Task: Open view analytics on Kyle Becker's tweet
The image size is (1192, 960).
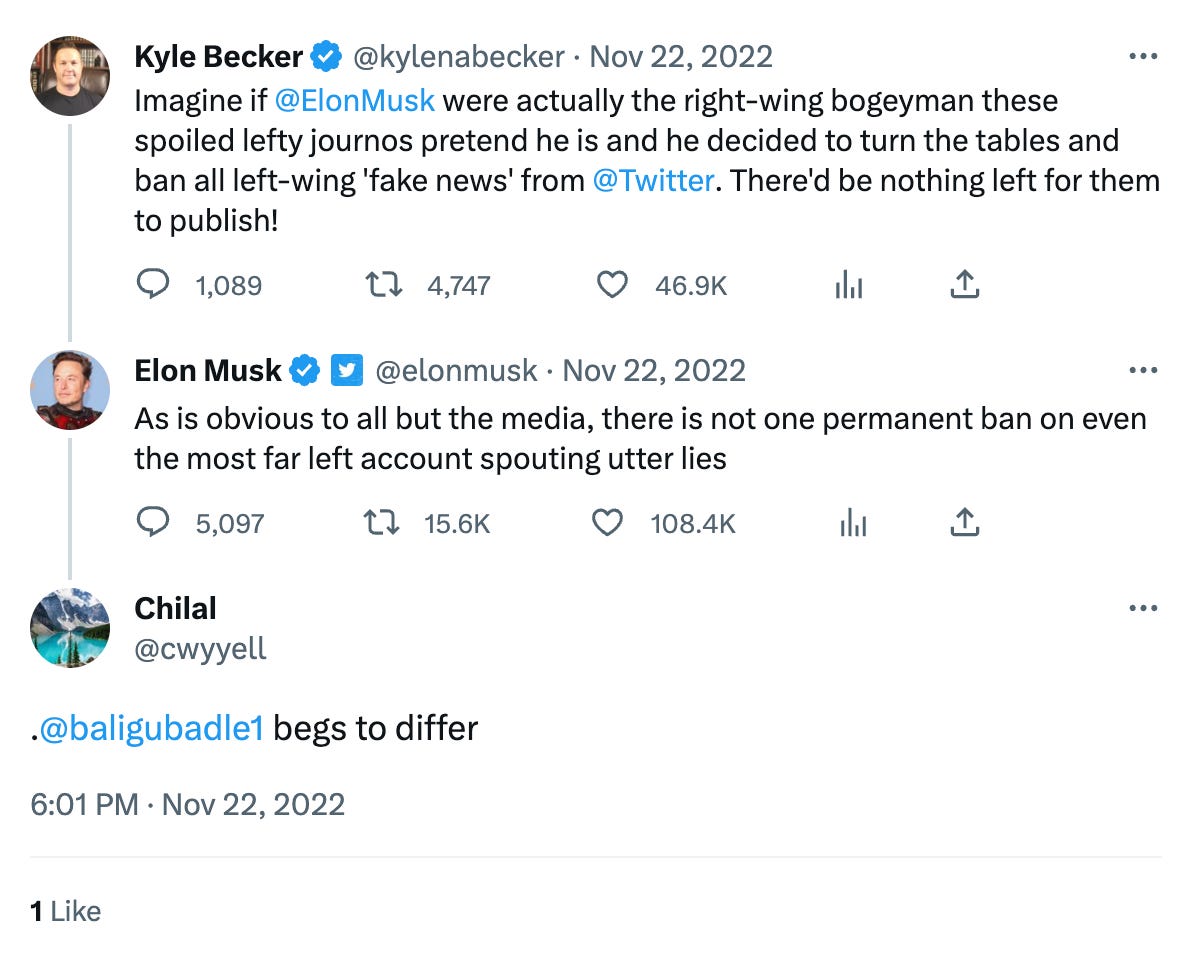Action: click(x=849, y=285)
